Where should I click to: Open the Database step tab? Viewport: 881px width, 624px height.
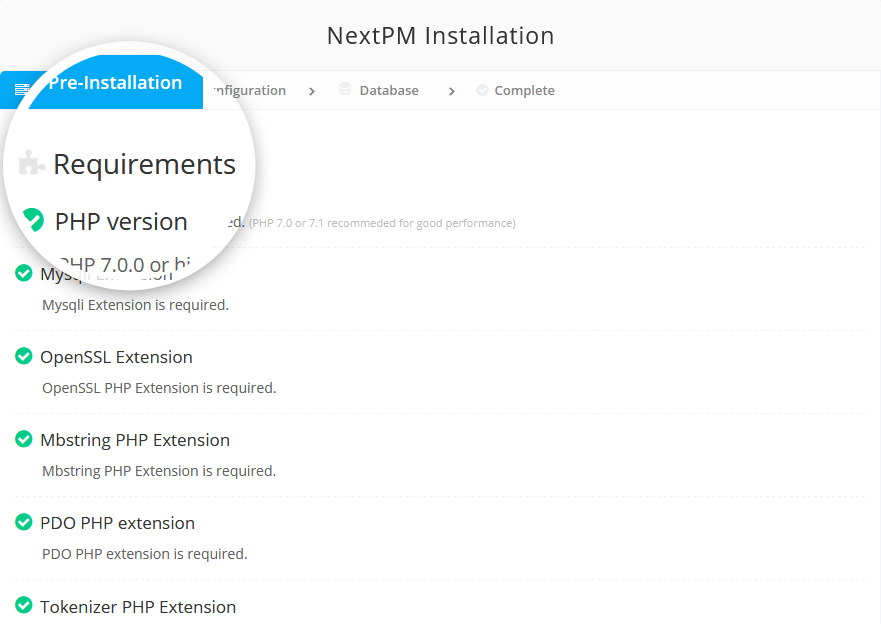click(x=389, y=90)
